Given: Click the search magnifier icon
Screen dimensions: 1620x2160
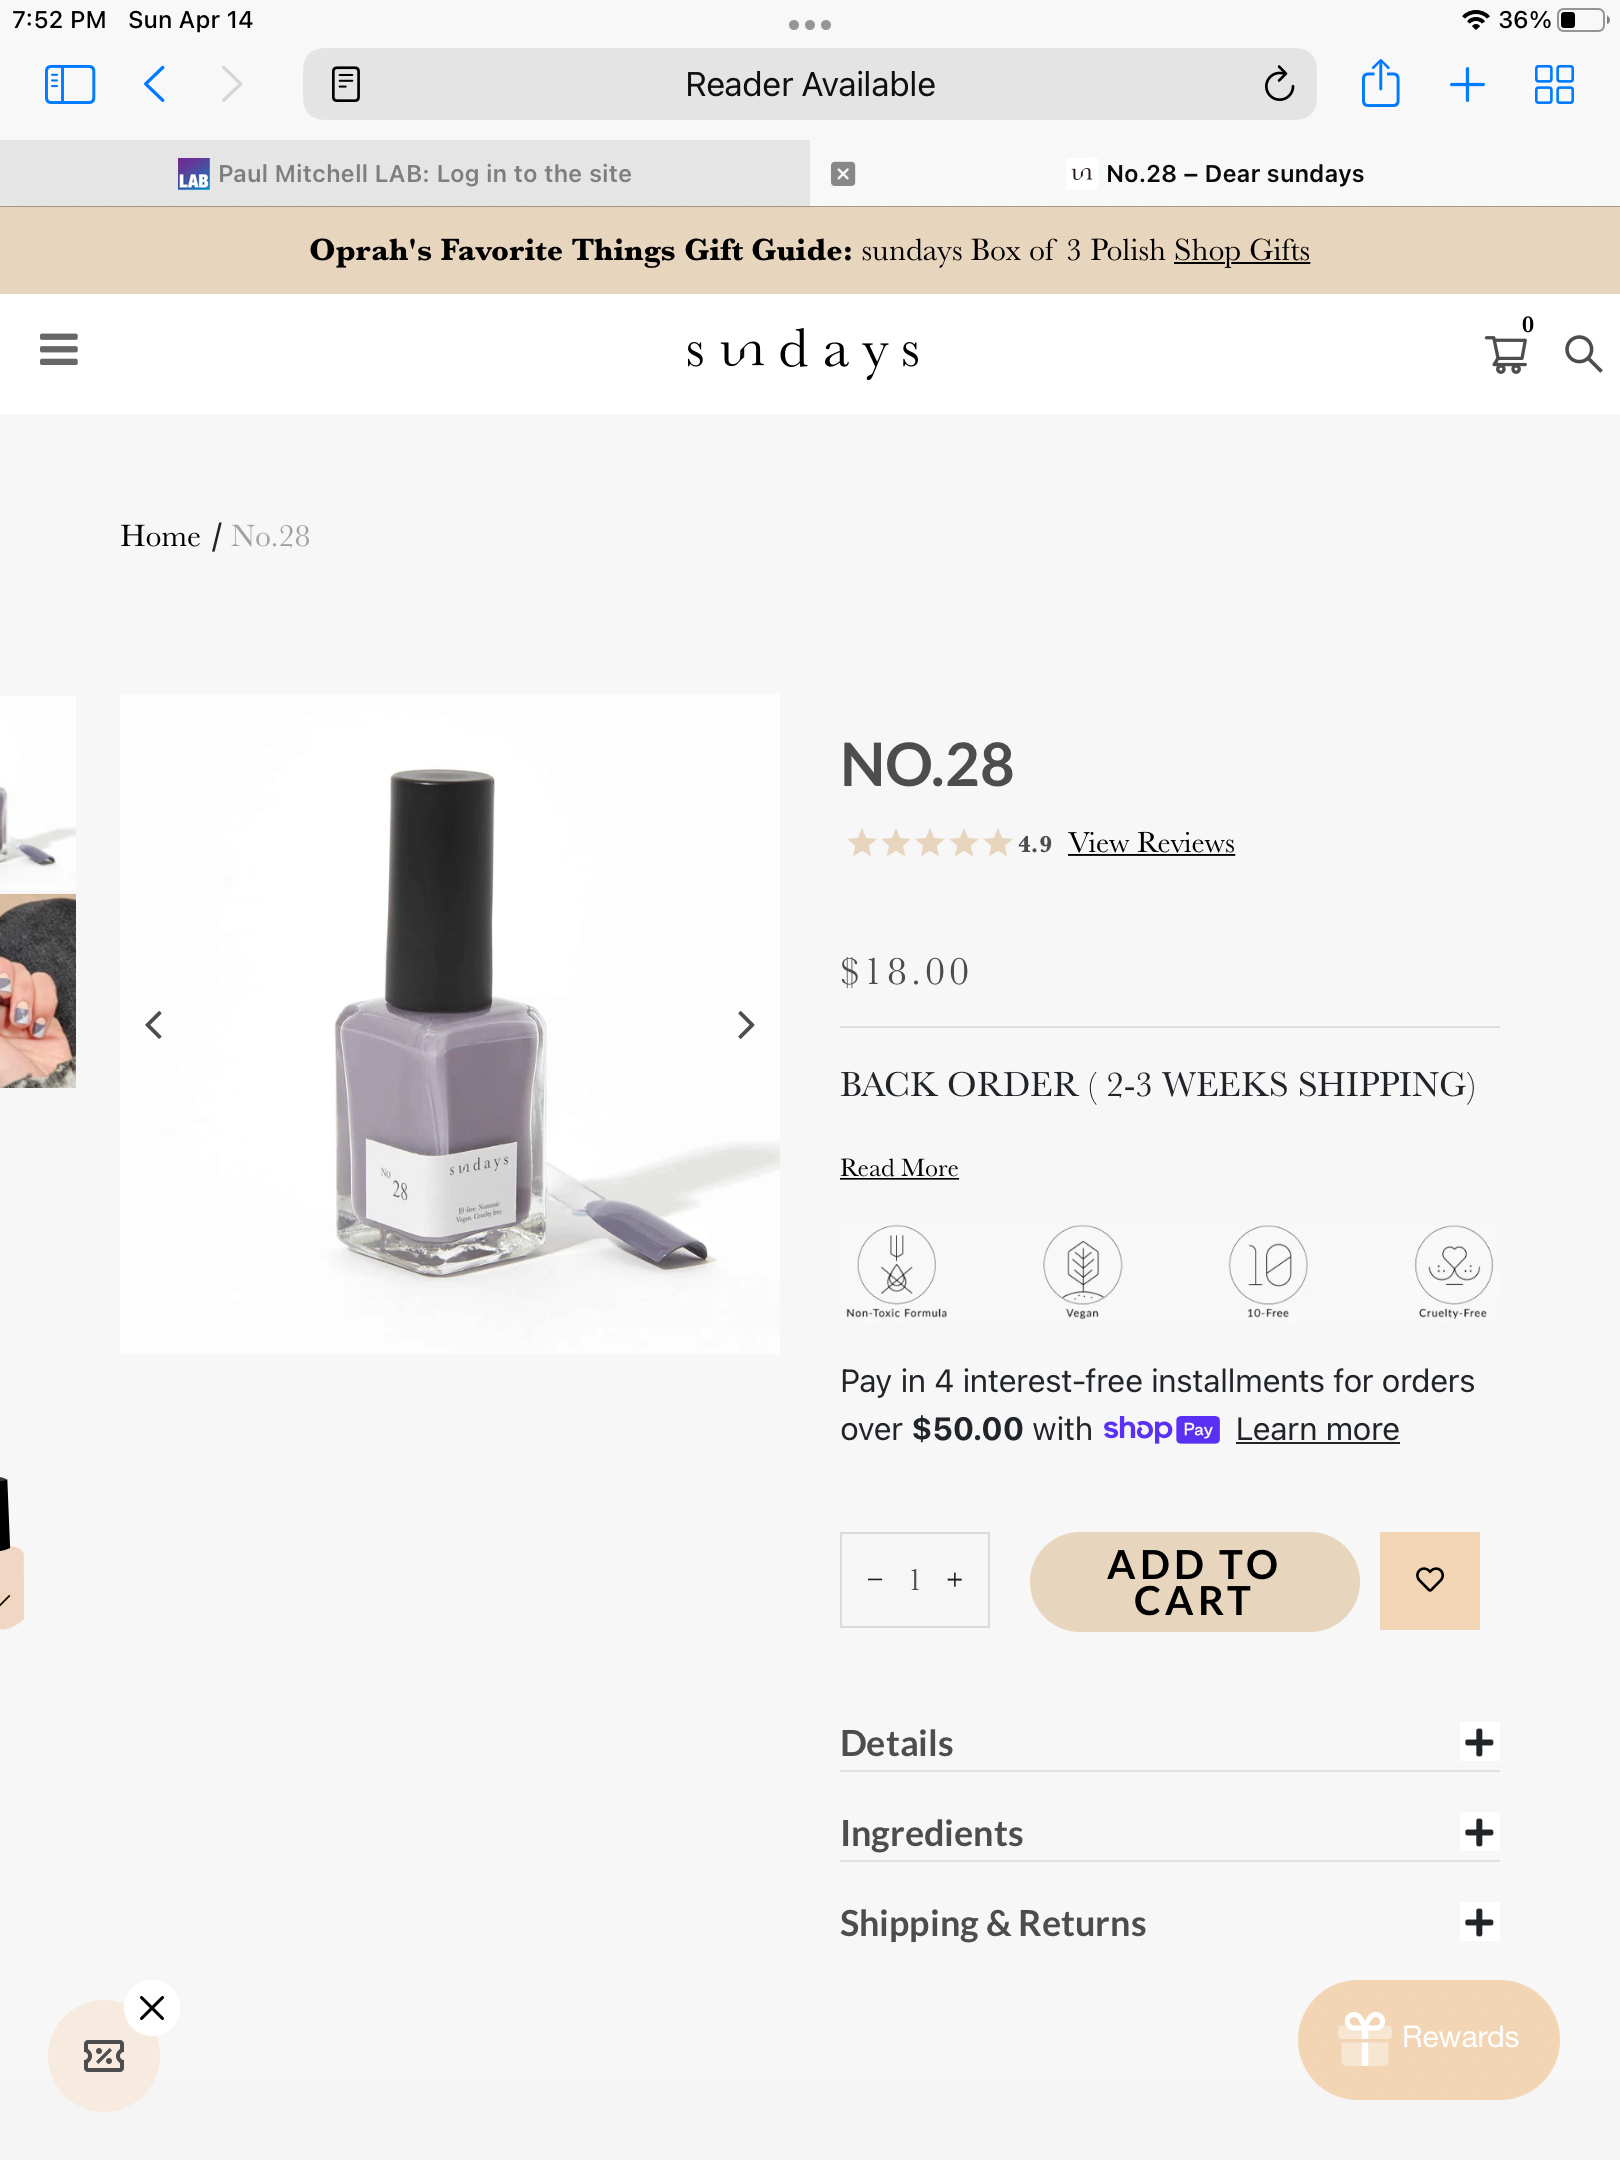Looking at the screenshot, I should 1582,353.
